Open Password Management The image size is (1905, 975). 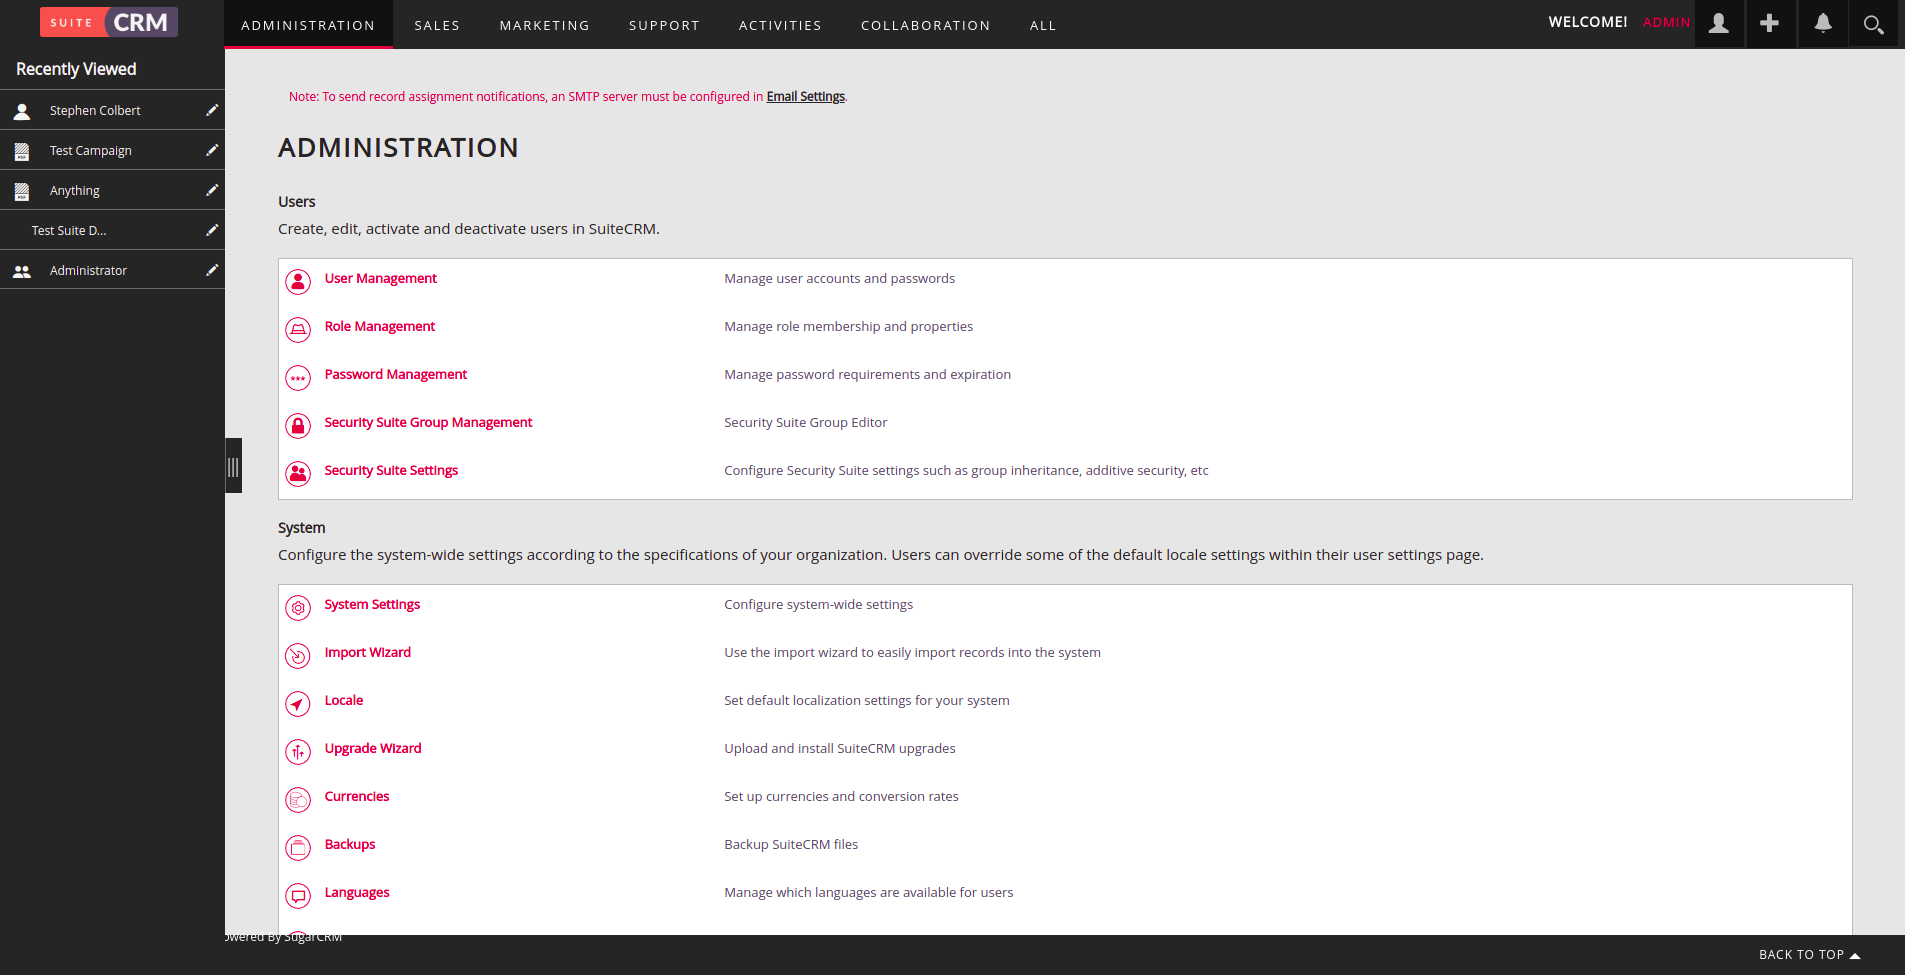396,375
